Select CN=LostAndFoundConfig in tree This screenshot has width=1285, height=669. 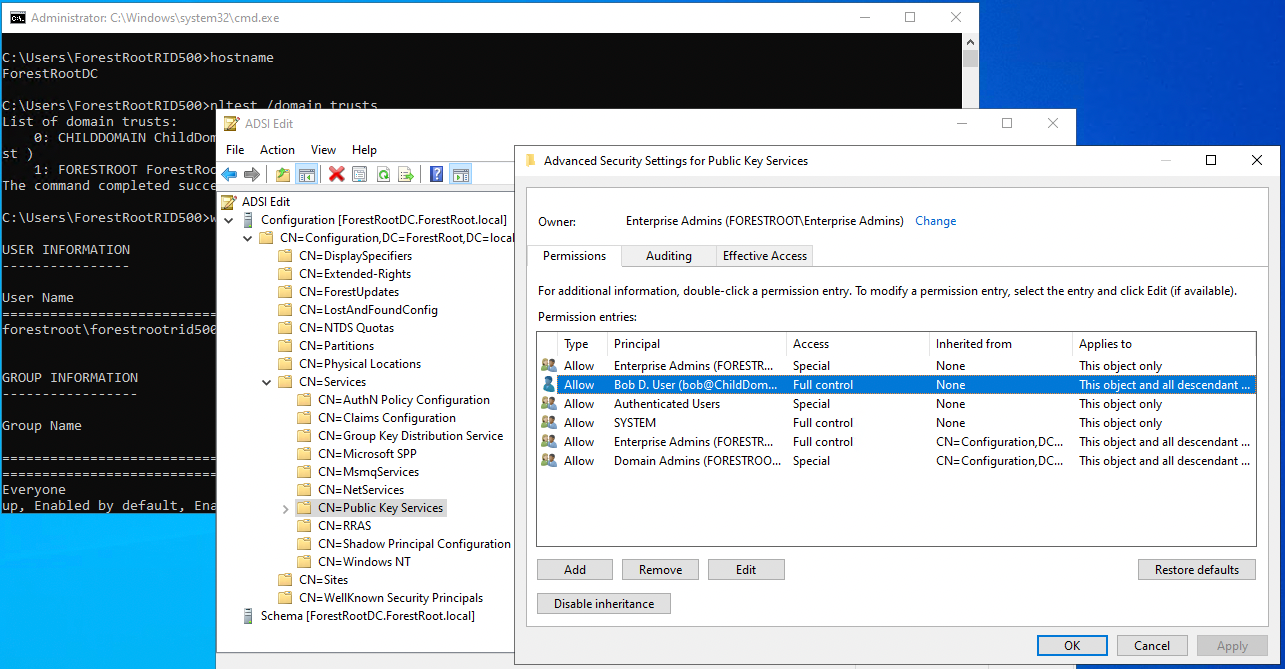tap(368, 310)
